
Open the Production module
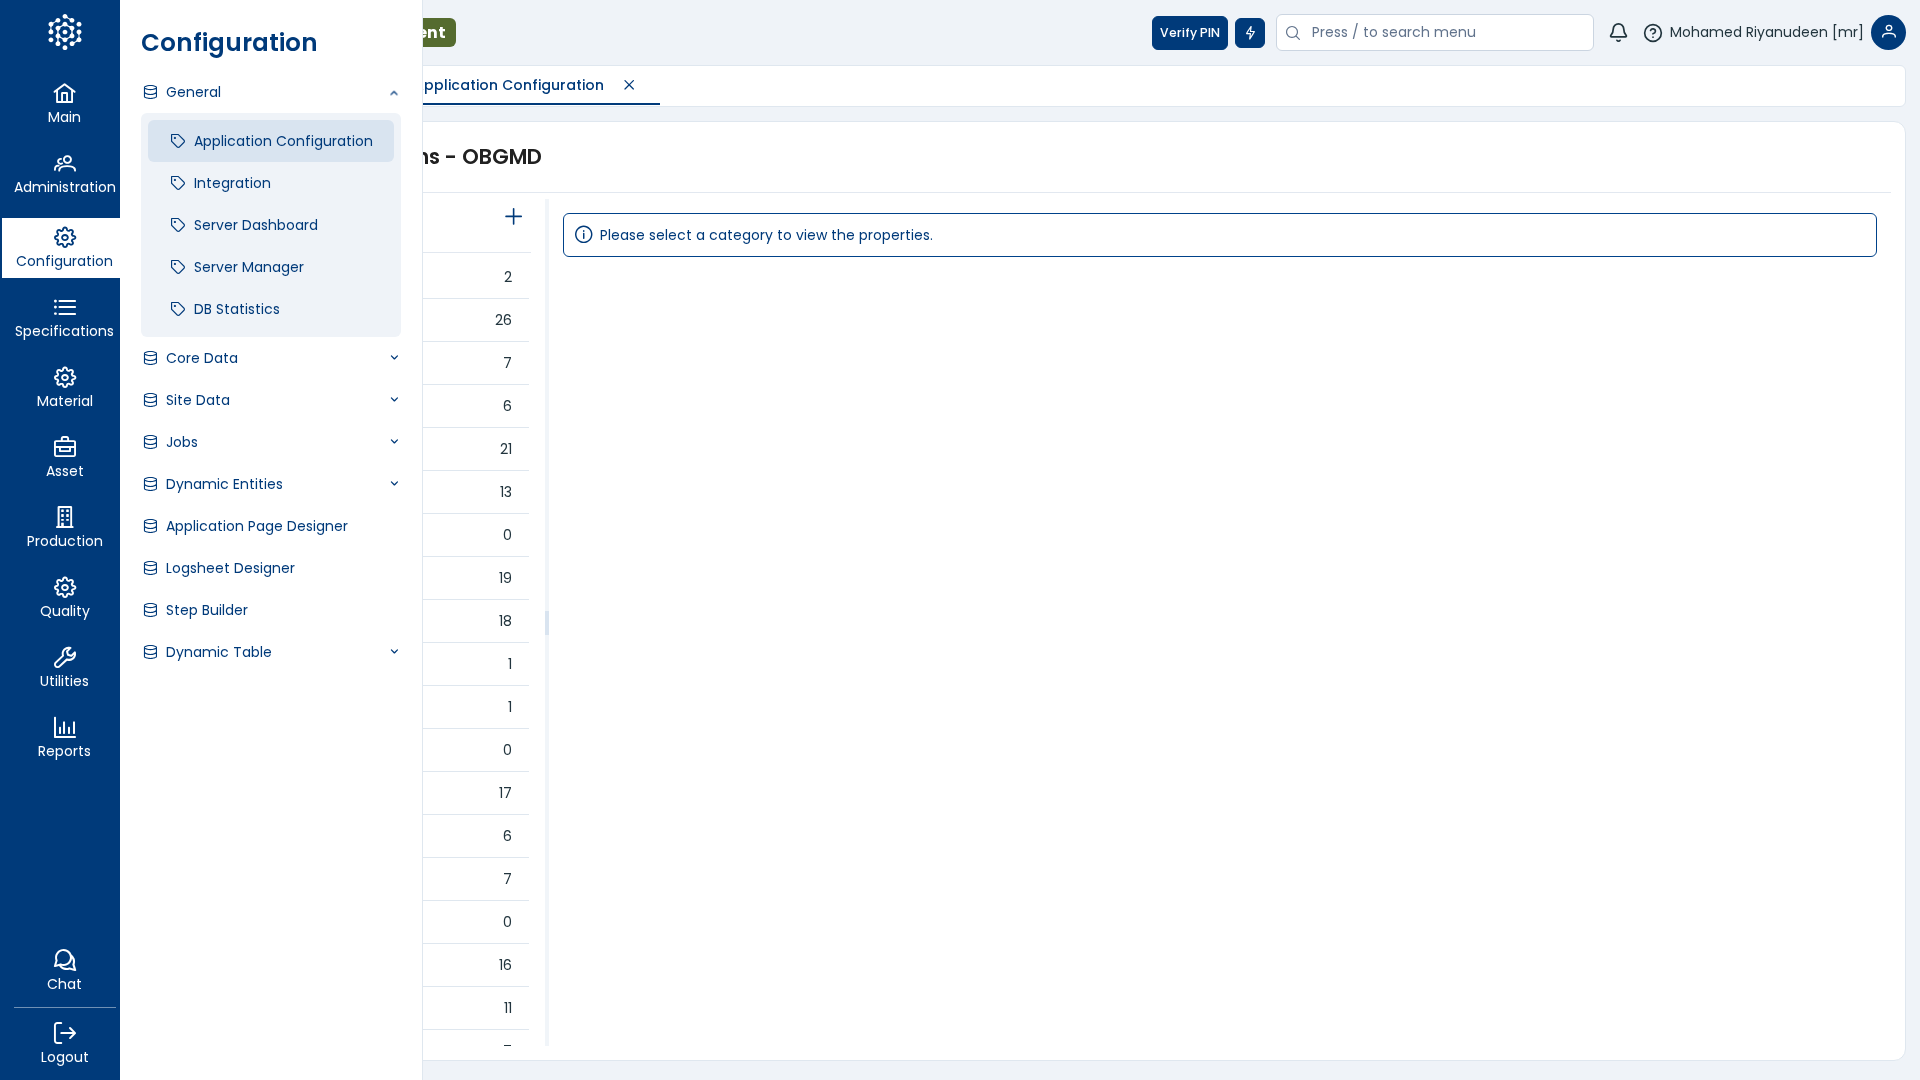point(64,528)
